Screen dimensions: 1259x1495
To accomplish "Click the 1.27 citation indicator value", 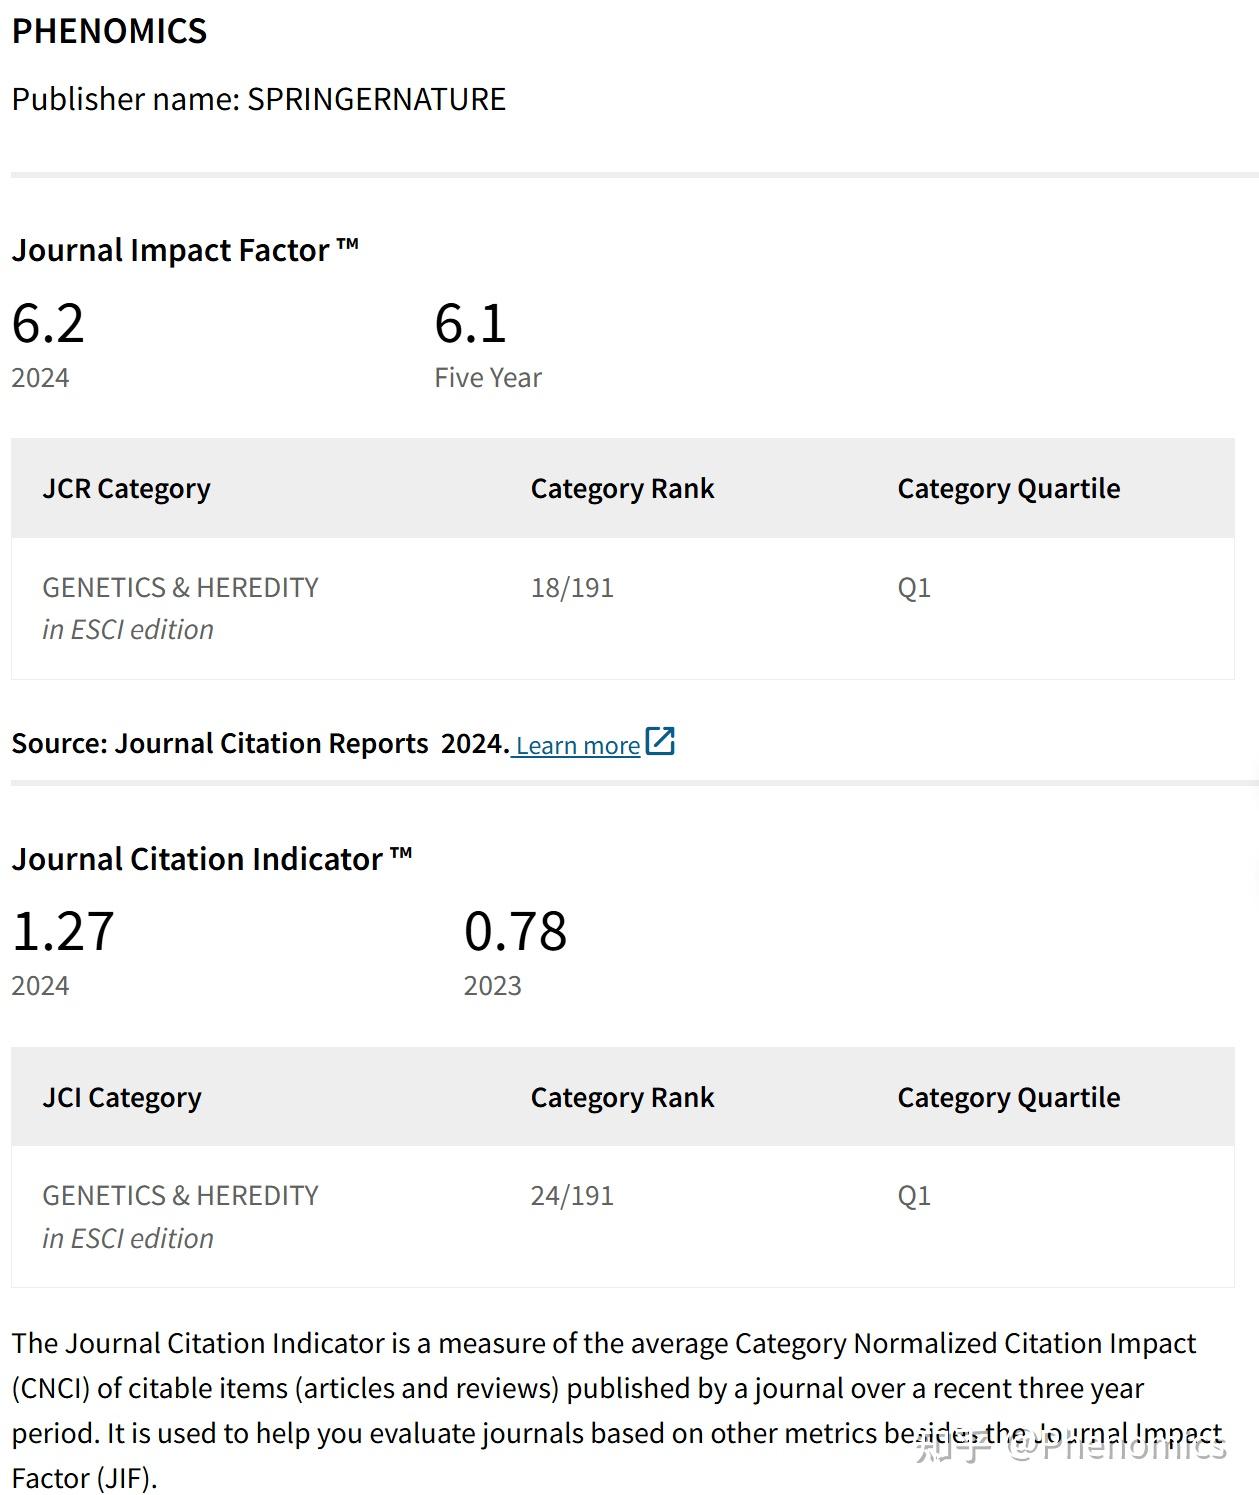I will pos(63,931).
